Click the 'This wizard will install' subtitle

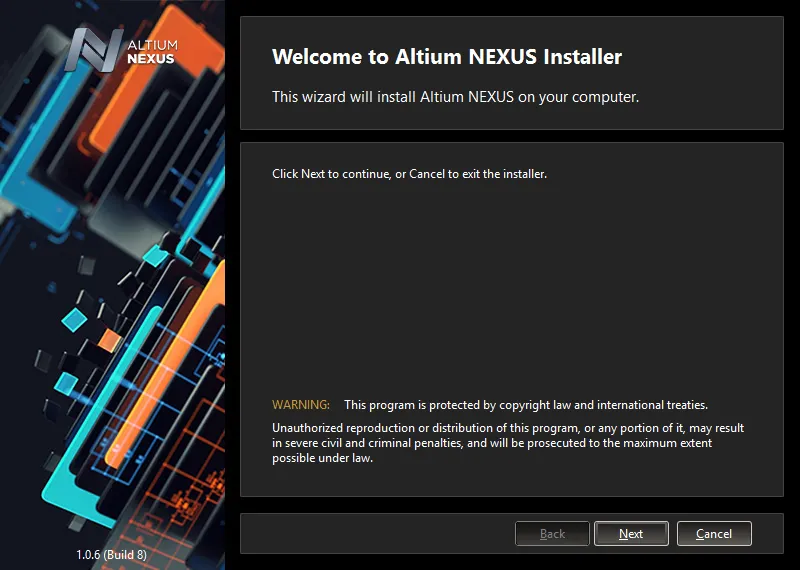pyautogui.click(x=455, y=96)
